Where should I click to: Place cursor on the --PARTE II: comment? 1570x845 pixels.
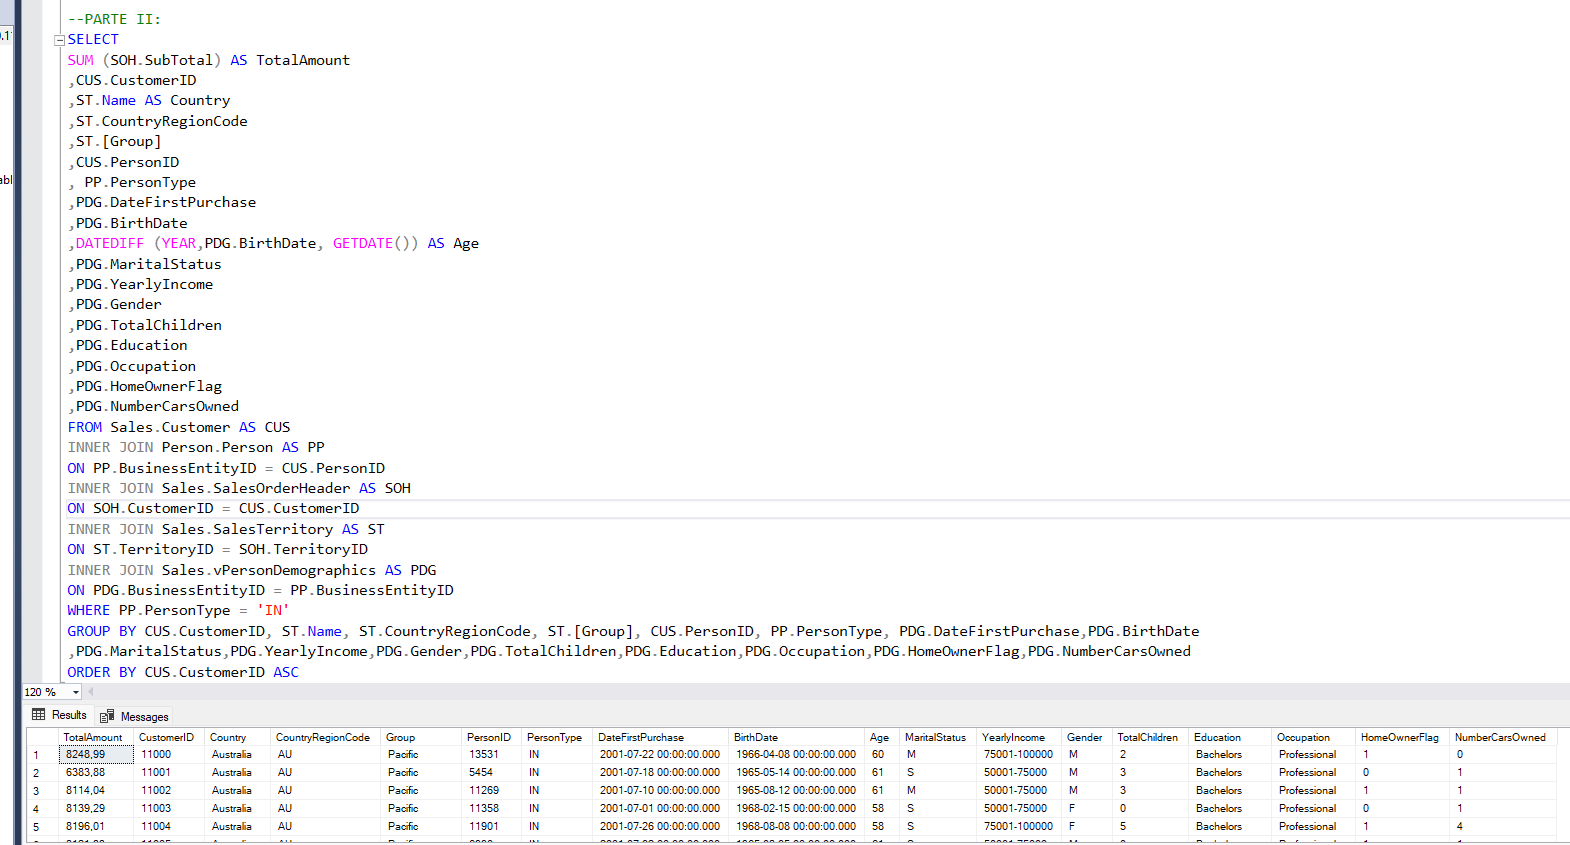click(114, 19)
